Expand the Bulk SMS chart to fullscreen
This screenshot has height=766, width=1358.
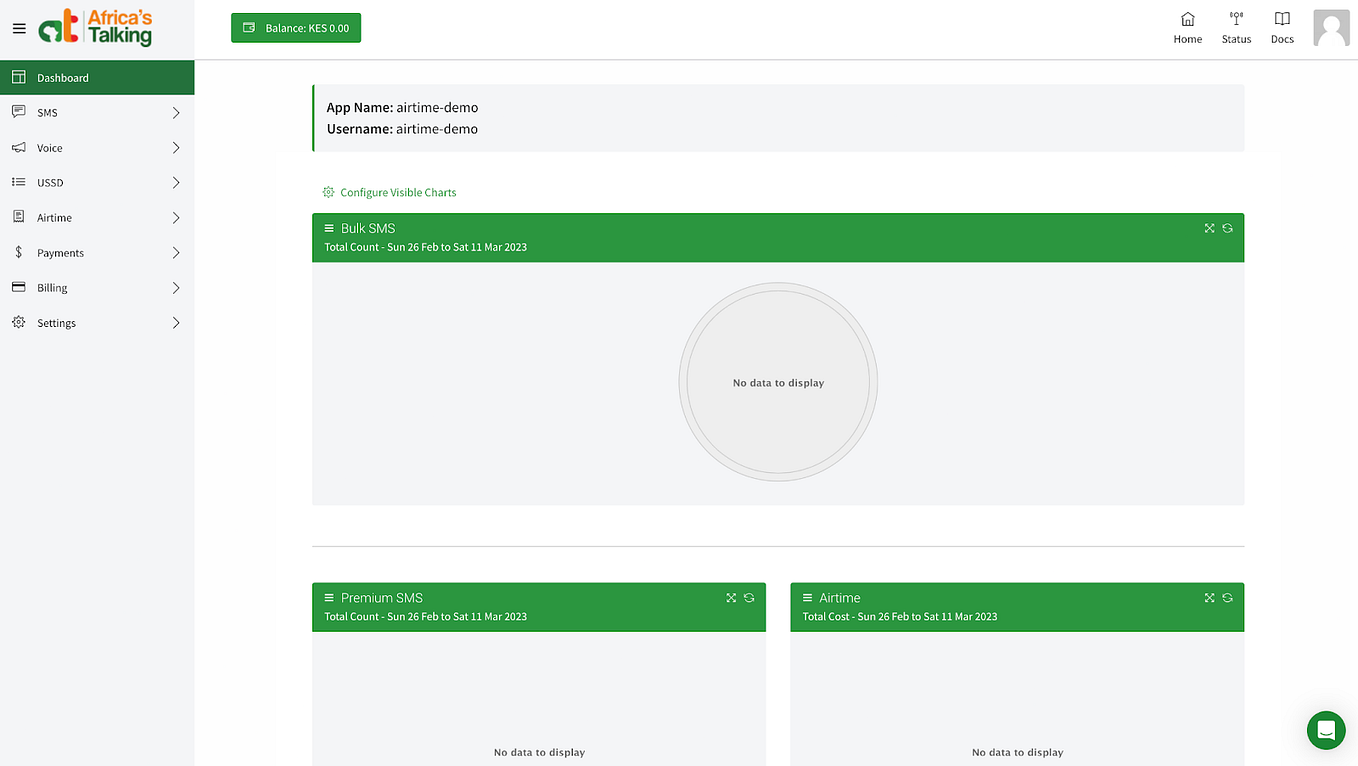[x=1209, y=228]
